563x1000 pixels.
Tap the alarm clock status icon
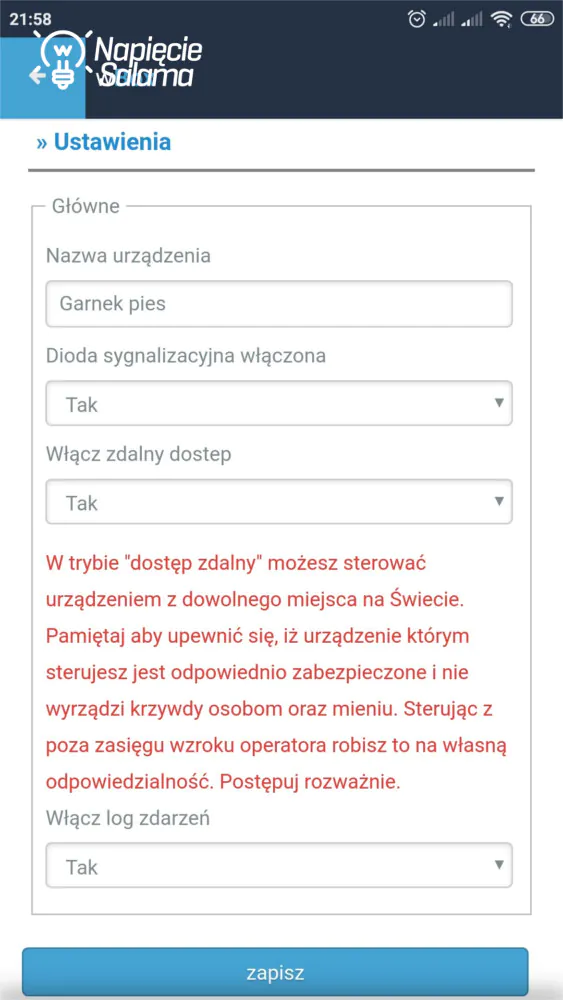417,20
